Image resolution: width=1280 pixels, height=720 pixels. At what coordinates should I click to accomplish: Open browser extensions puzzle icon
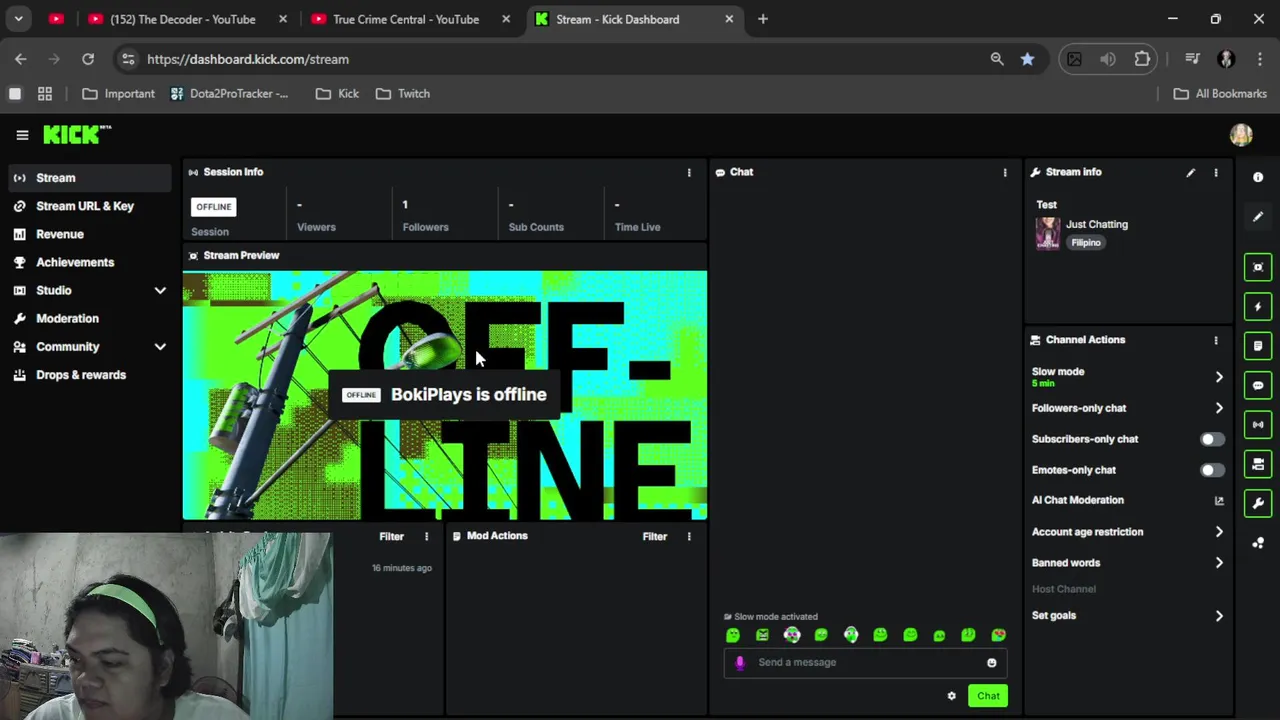[x=1142, y=59]
